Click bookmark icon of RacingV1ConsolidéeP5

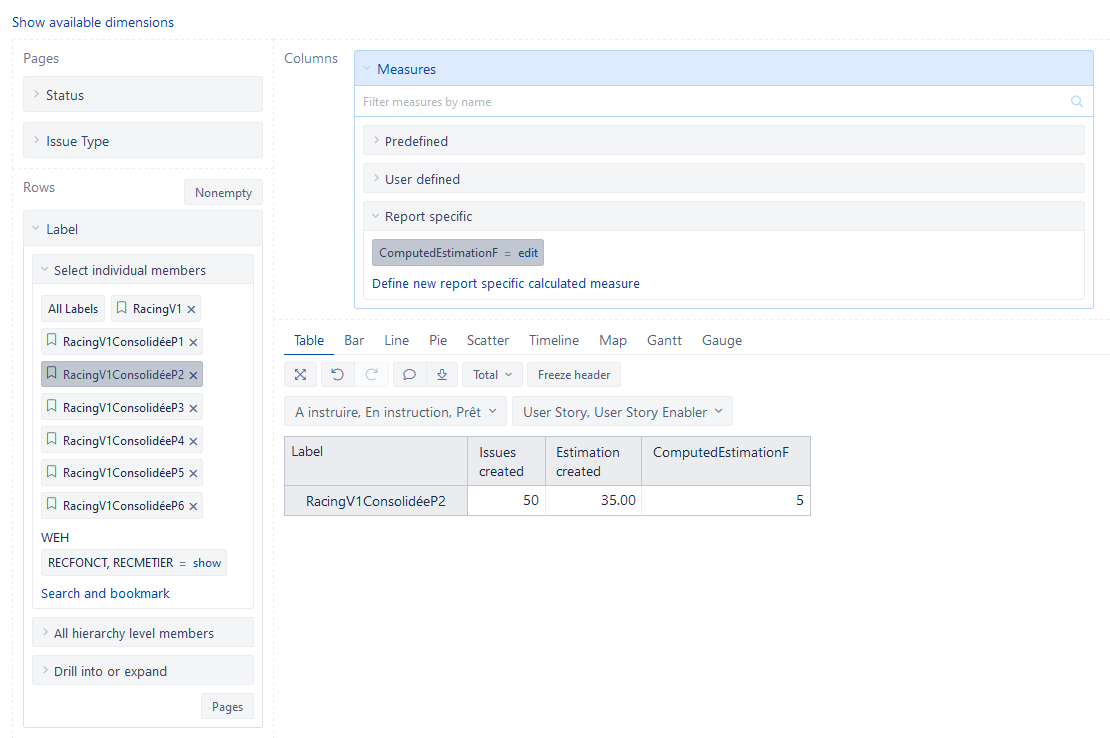point(52,471)
